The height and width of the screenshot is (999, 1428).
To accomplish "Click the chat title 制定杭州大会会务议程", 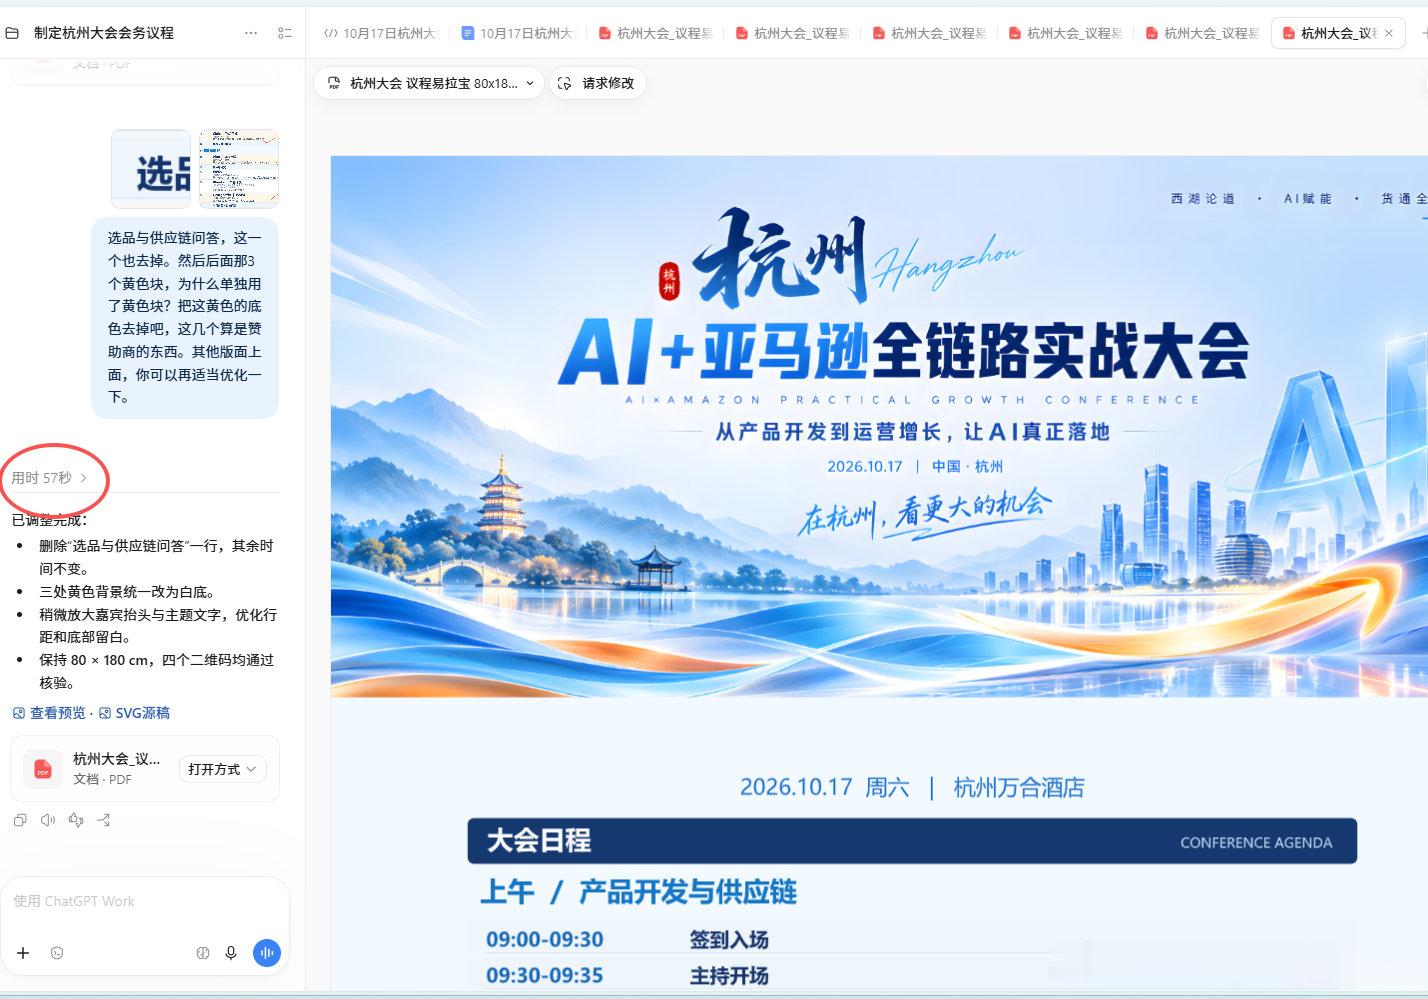I will click(104, 33).
